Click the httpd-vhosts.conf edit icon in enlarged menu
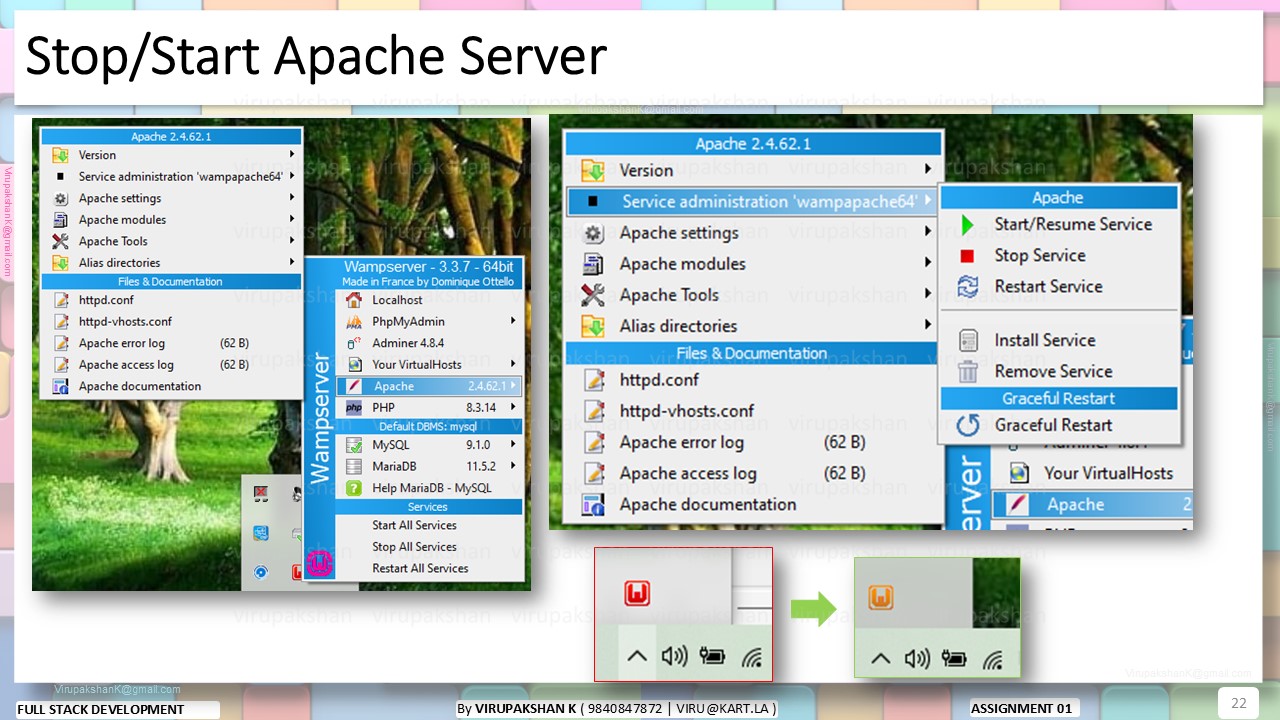The image size is (1280, 720). [593, 411]
